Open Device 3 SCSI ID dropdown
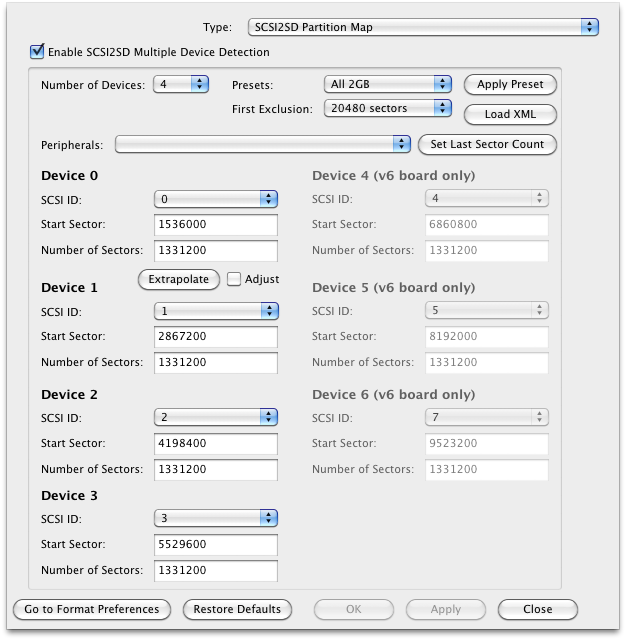Screen dimensions: 626x640 [216, 518]
